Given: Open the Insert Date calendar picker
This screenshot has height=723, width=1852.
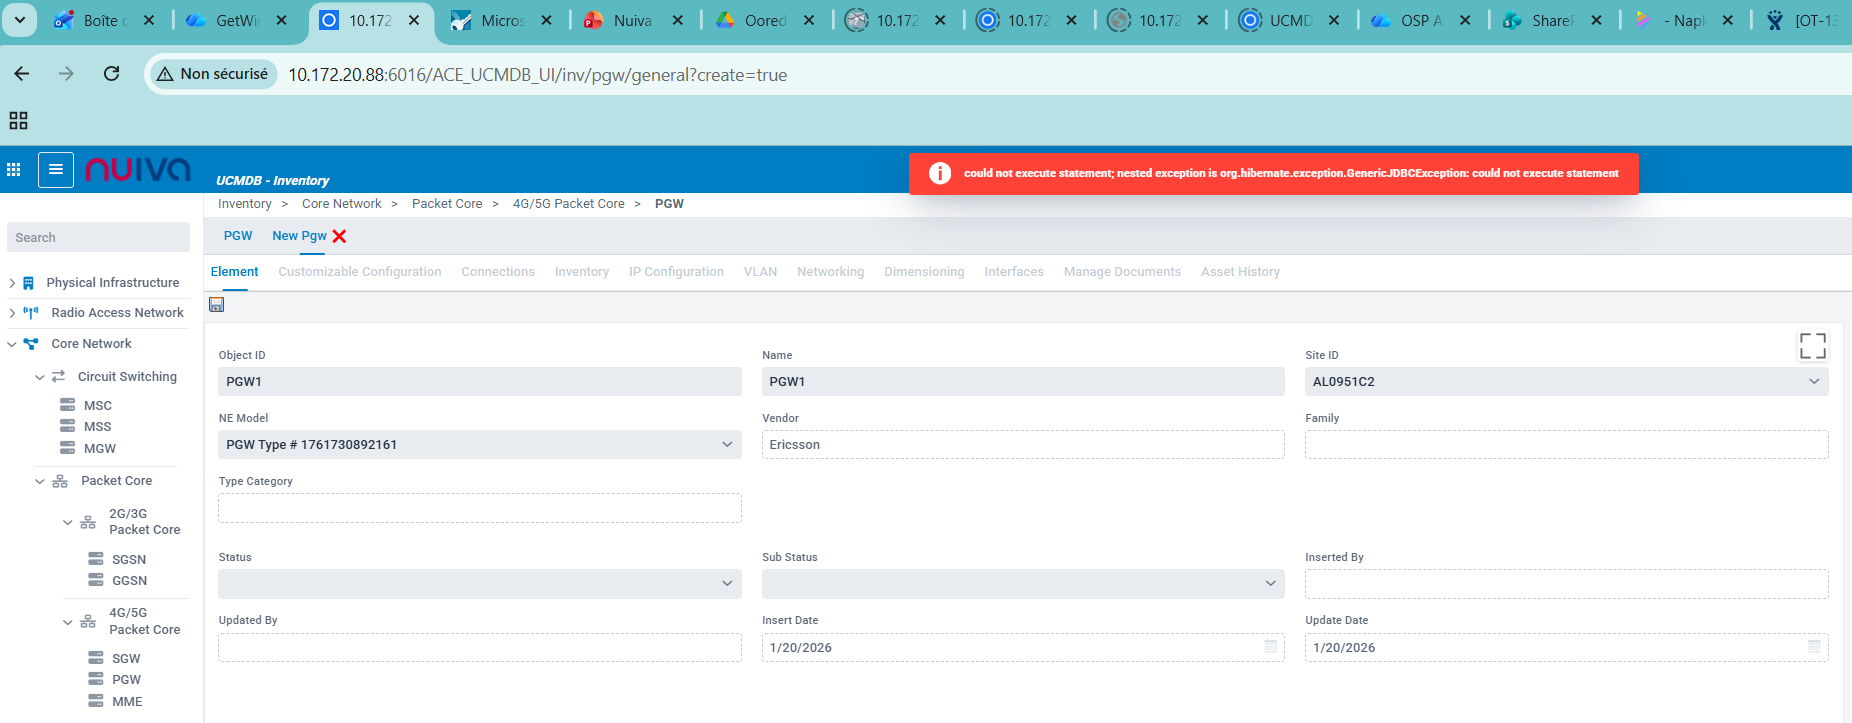Looking at the screenshot, I should pos(1270,647).
